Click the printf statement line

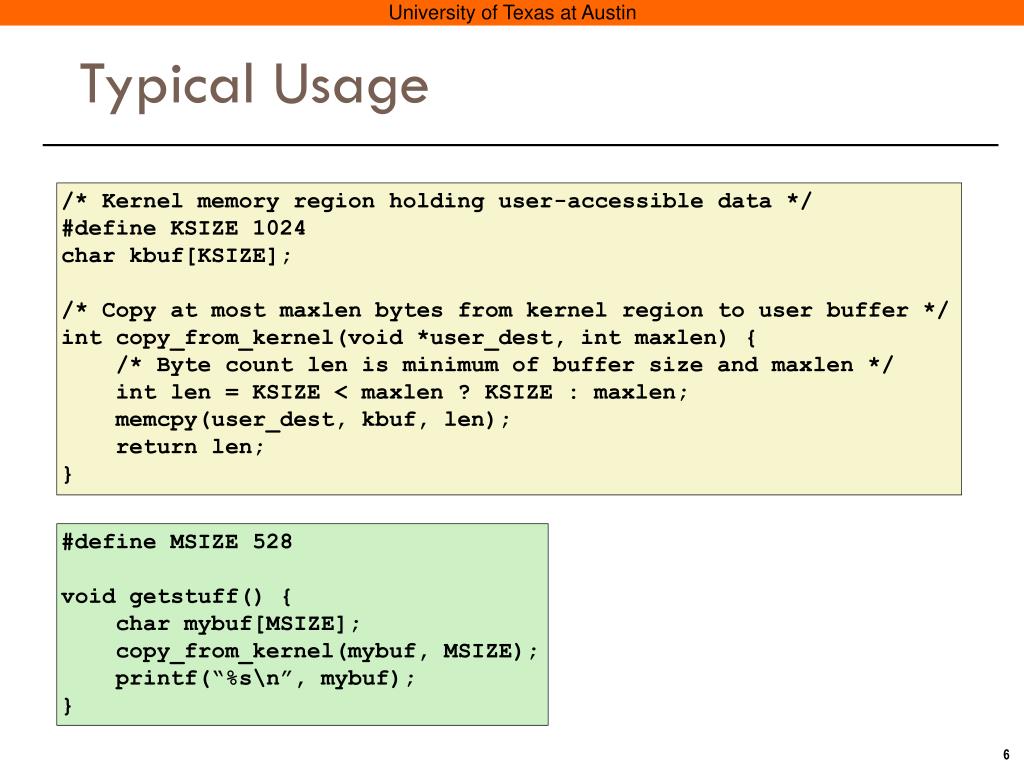[x=265, y=678]
